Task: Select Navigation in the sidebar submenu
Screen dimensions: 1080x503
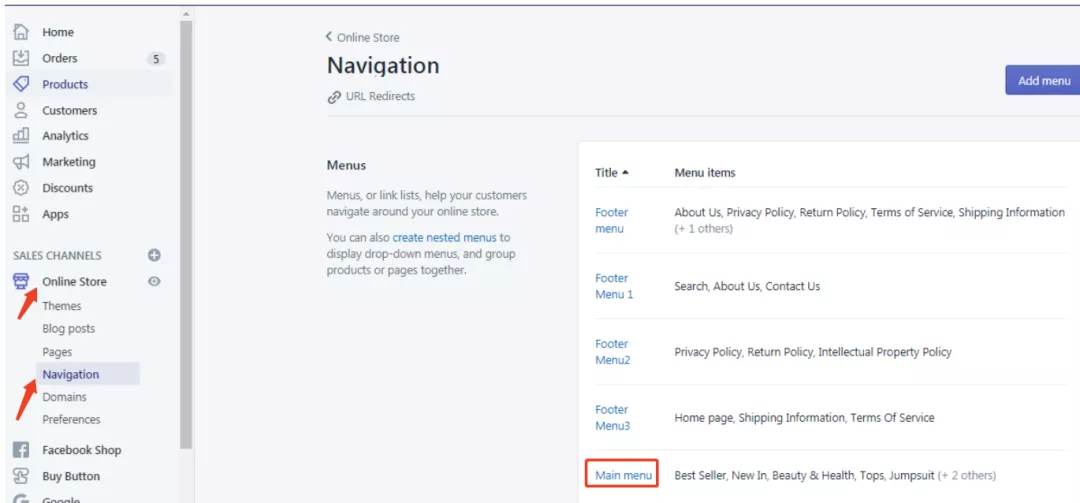Action: pyautogui.click(x=70, y=374)
